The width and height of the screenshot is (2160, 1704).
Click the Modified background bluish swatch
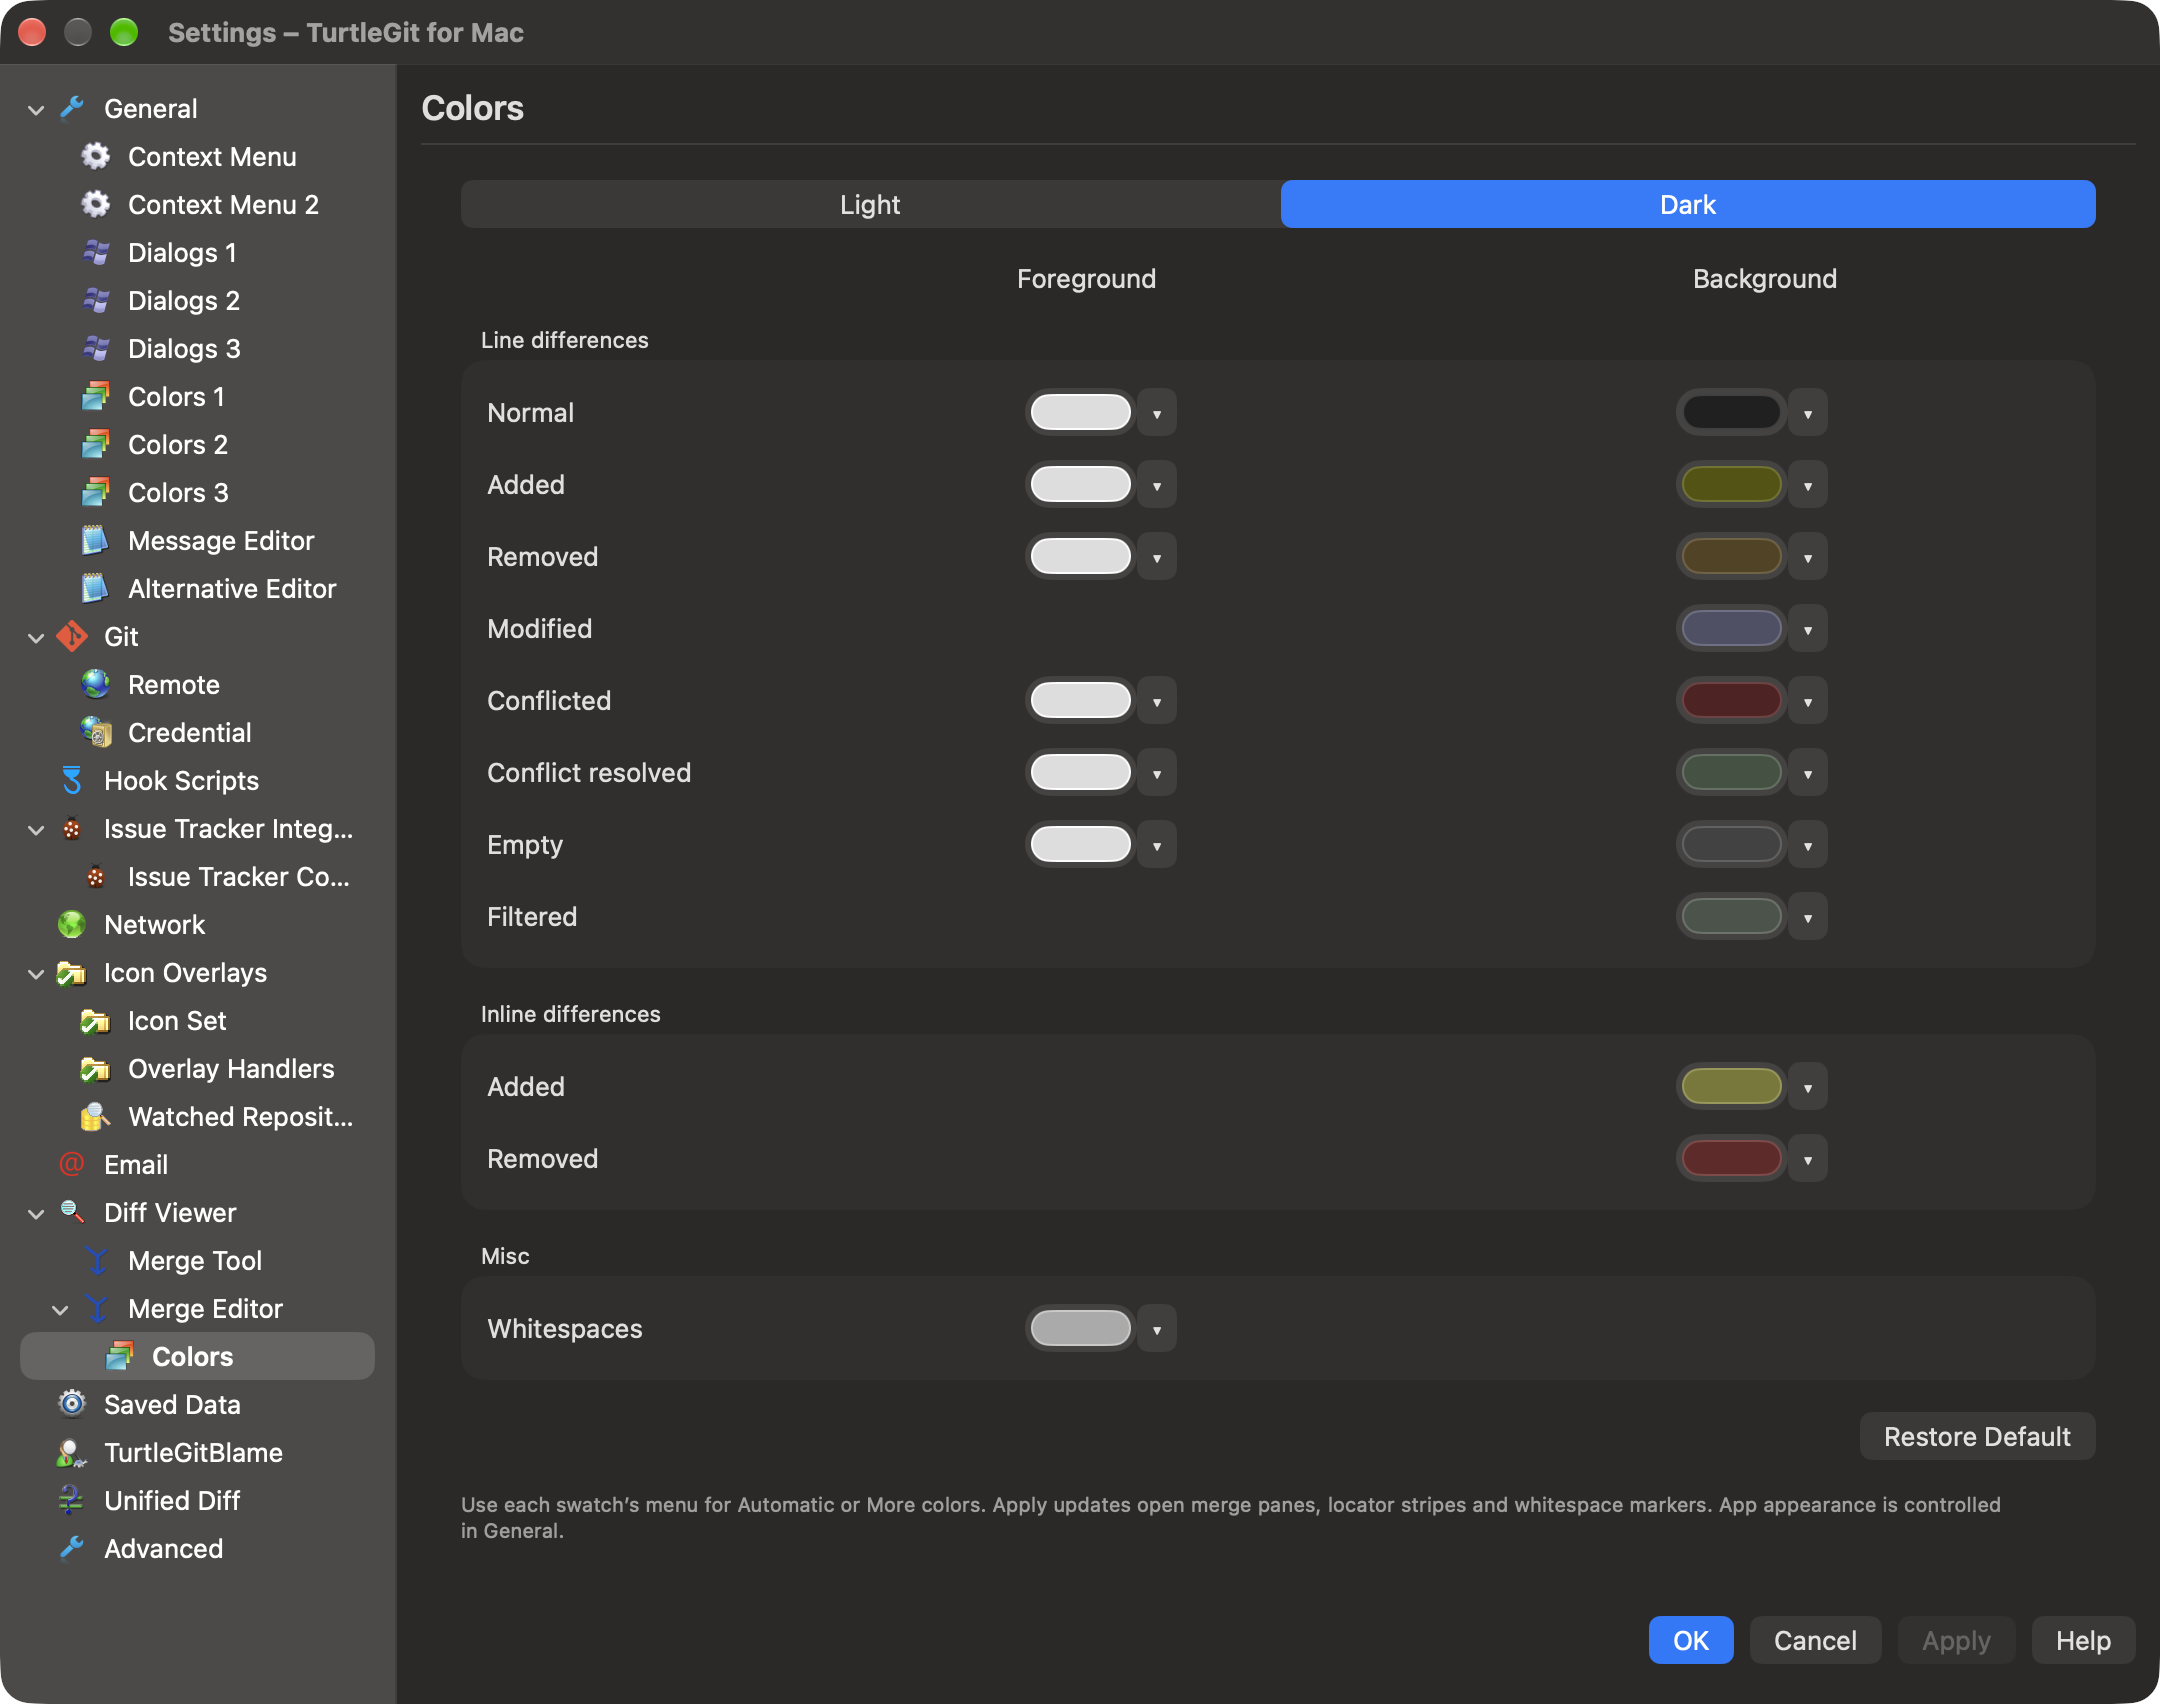(1731, 629)
